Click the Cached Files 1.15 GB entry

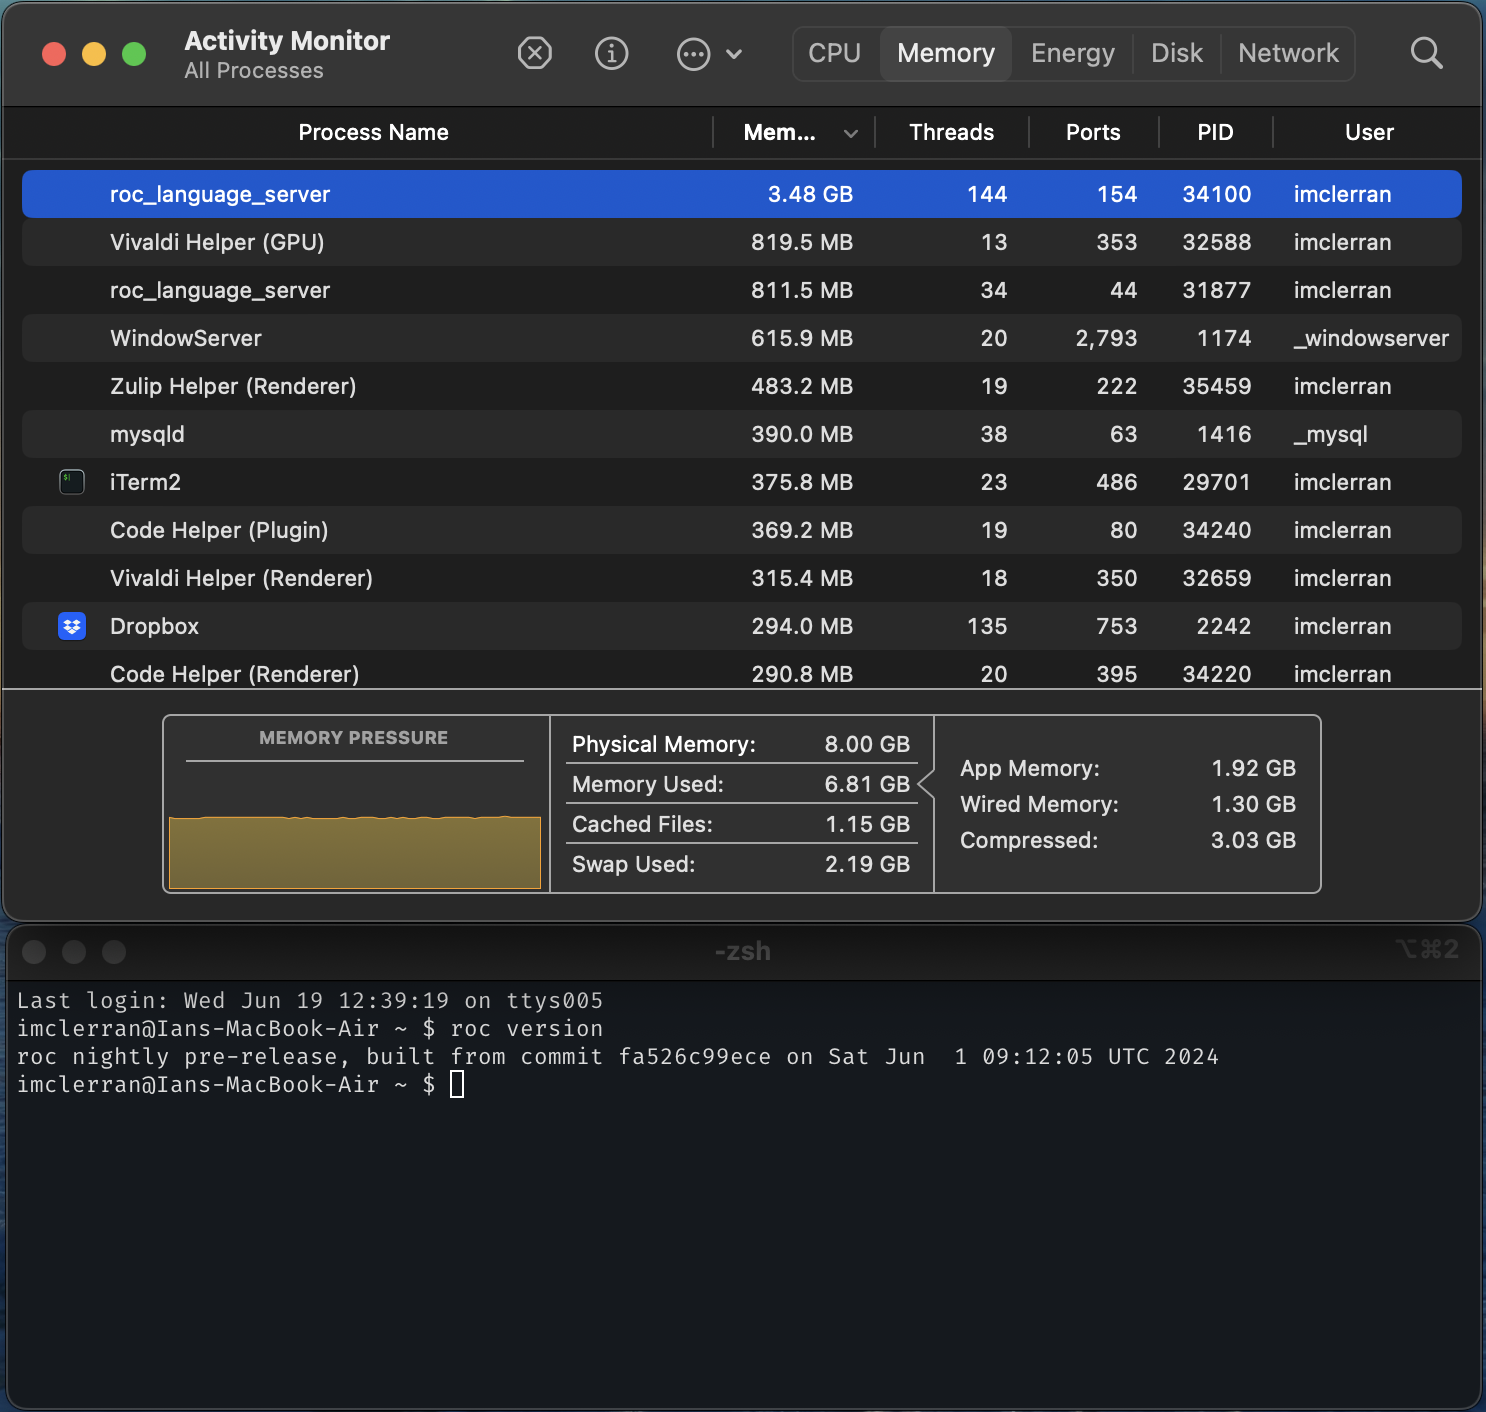[741, 824]
